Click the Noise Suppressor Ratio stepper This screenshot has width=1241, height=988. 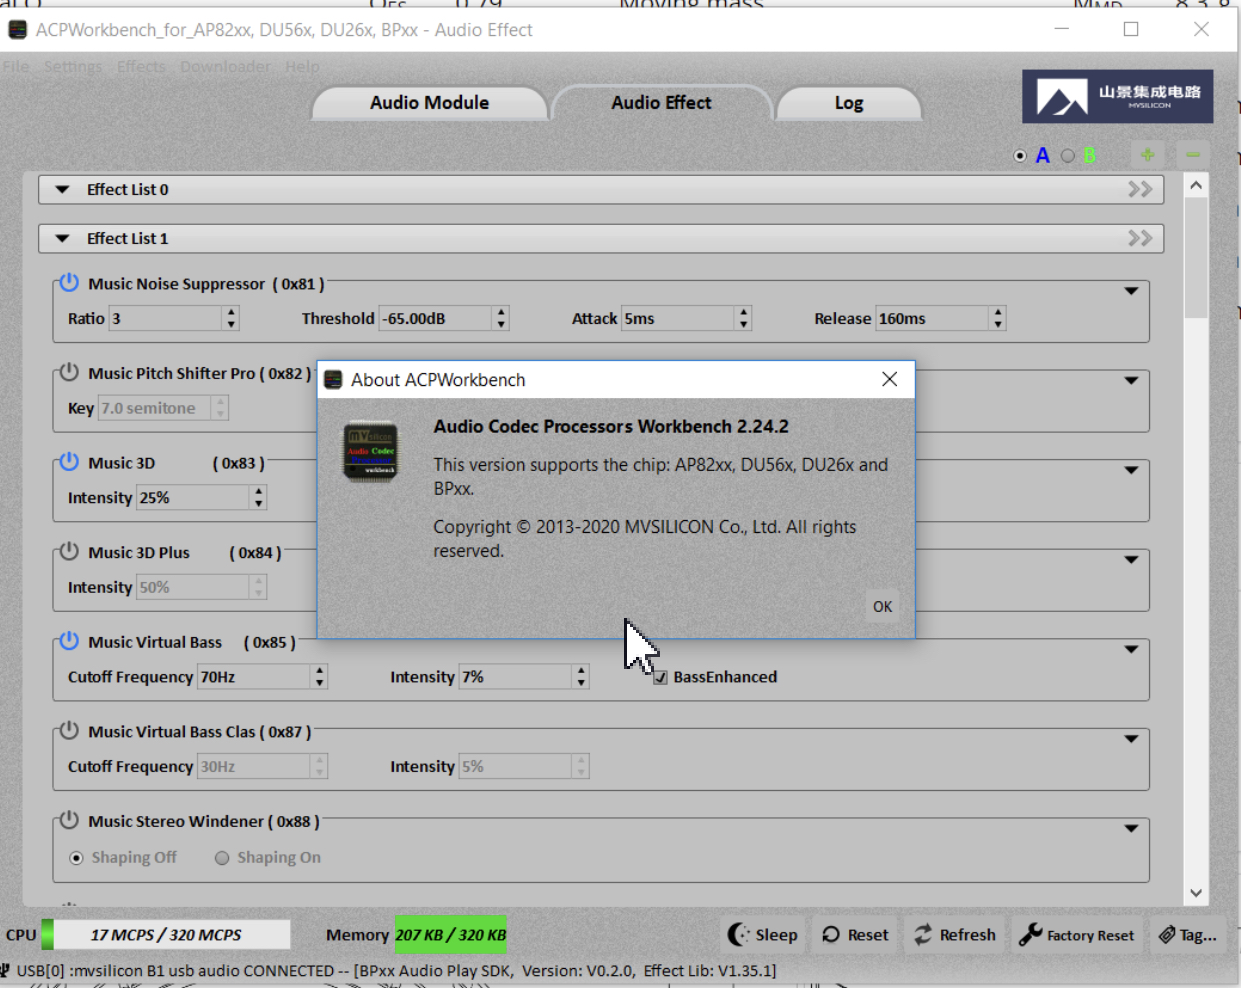point(231,318)
